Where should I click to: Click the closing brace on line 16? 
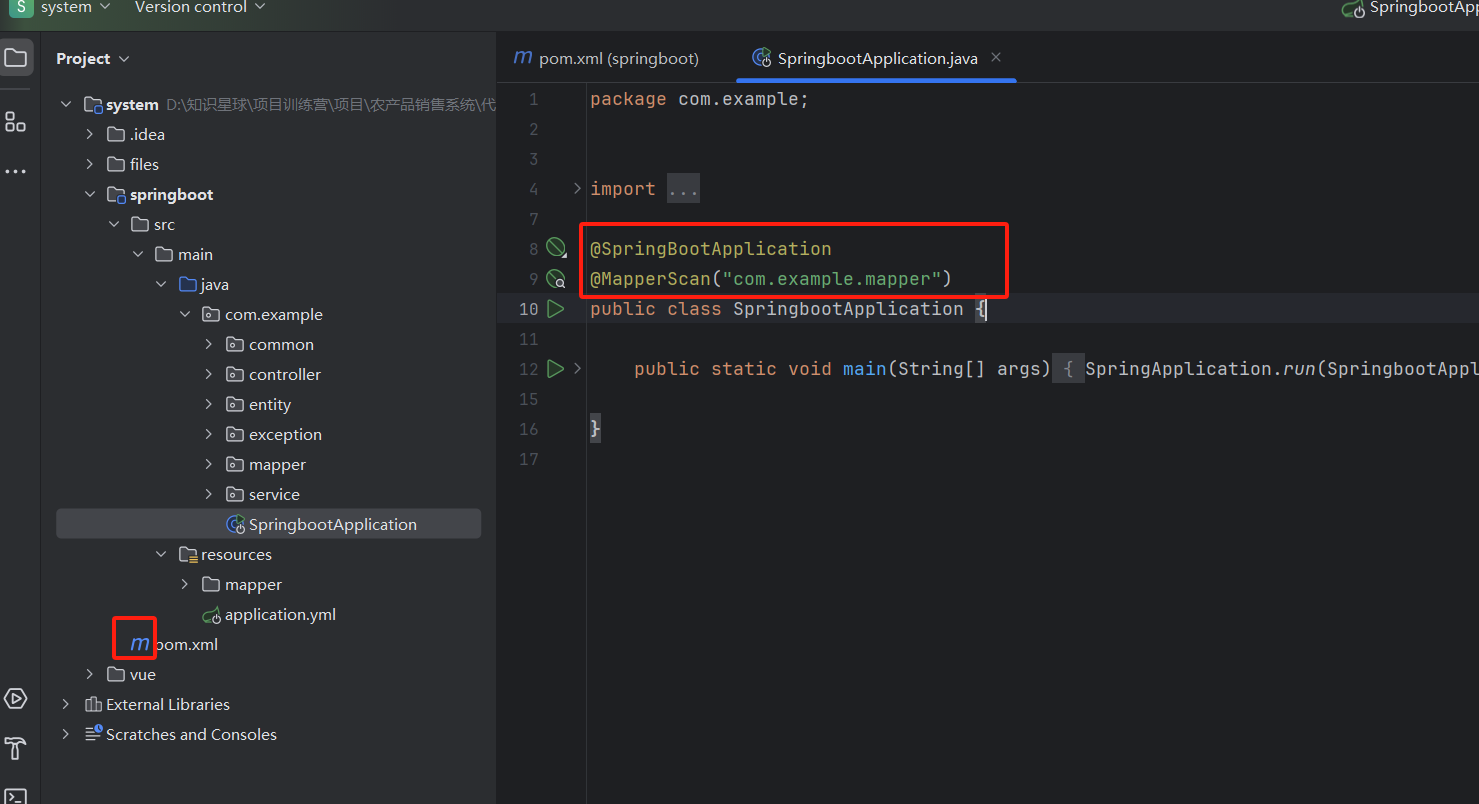click(595, 428)
